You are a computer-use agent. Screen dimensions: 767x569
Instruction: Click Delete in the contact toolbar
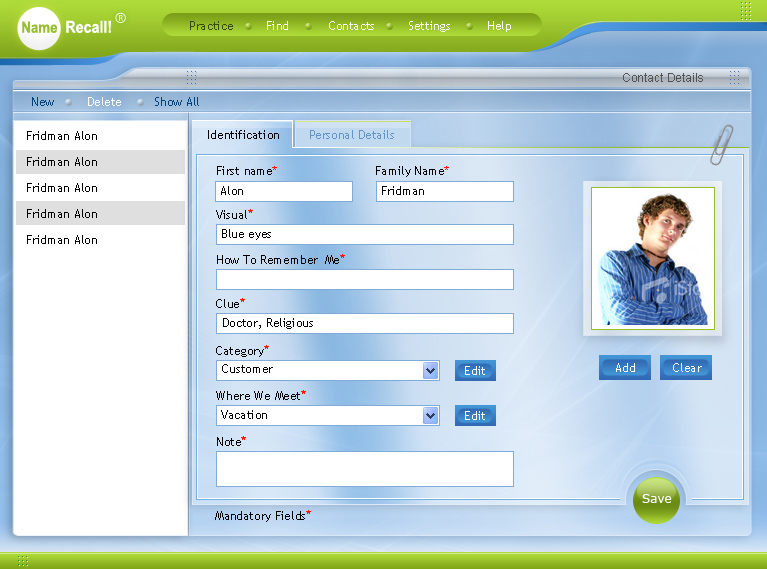[x=104, y=102]
